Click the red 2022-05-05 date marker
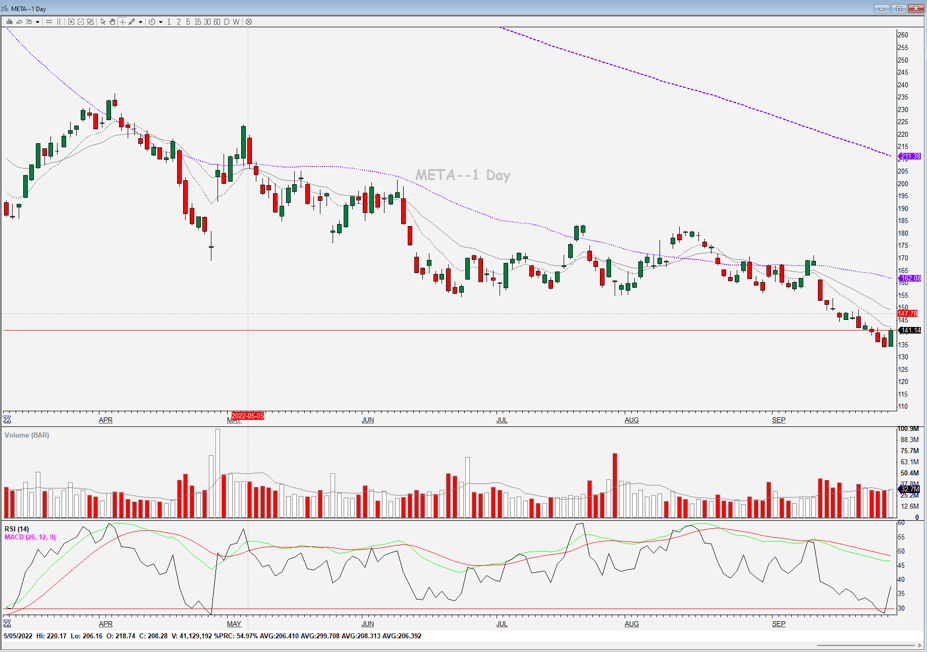 click(247, 415)
